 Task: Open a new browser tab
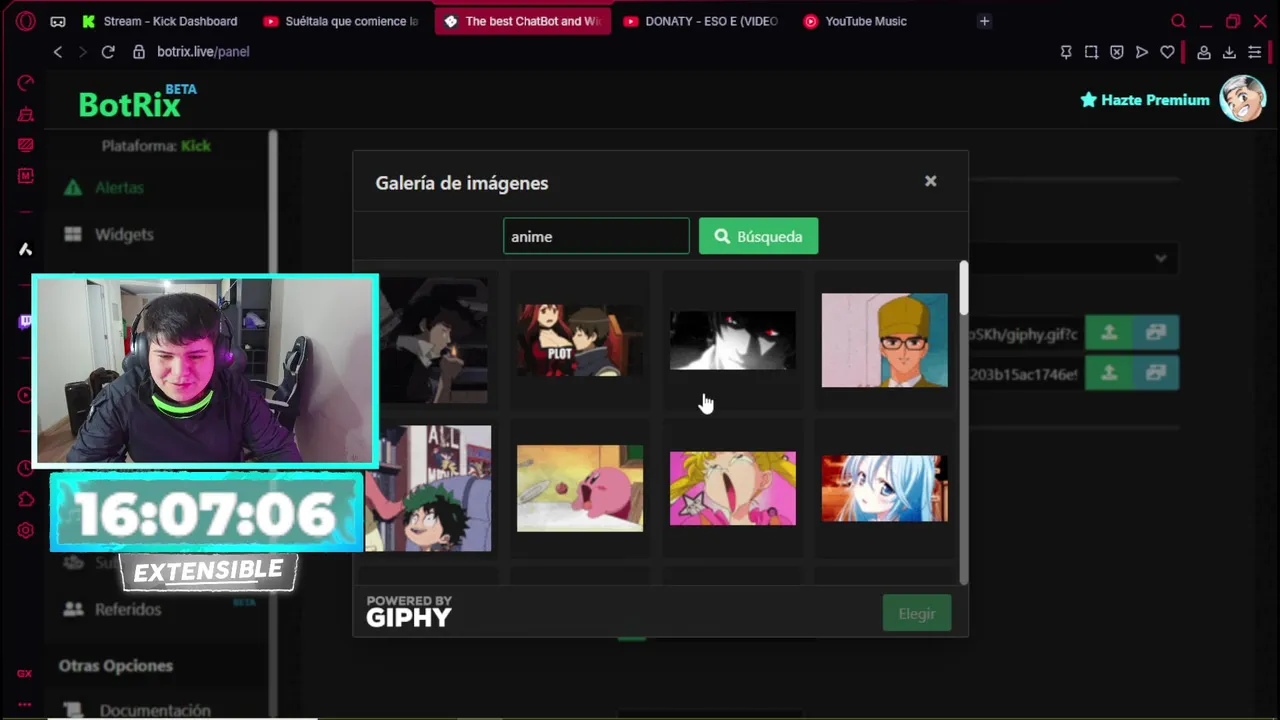pyautogui.click(x=985, y=21)
